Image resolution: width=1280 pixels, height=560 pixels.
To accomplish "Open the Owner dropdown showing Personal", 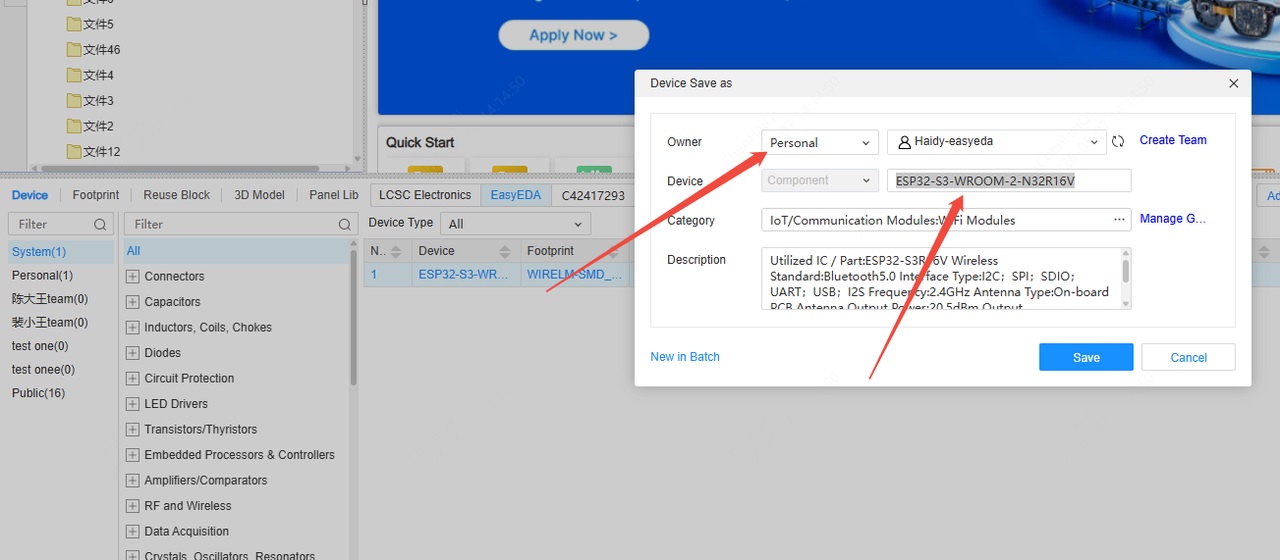I will (x=820, y=142).
